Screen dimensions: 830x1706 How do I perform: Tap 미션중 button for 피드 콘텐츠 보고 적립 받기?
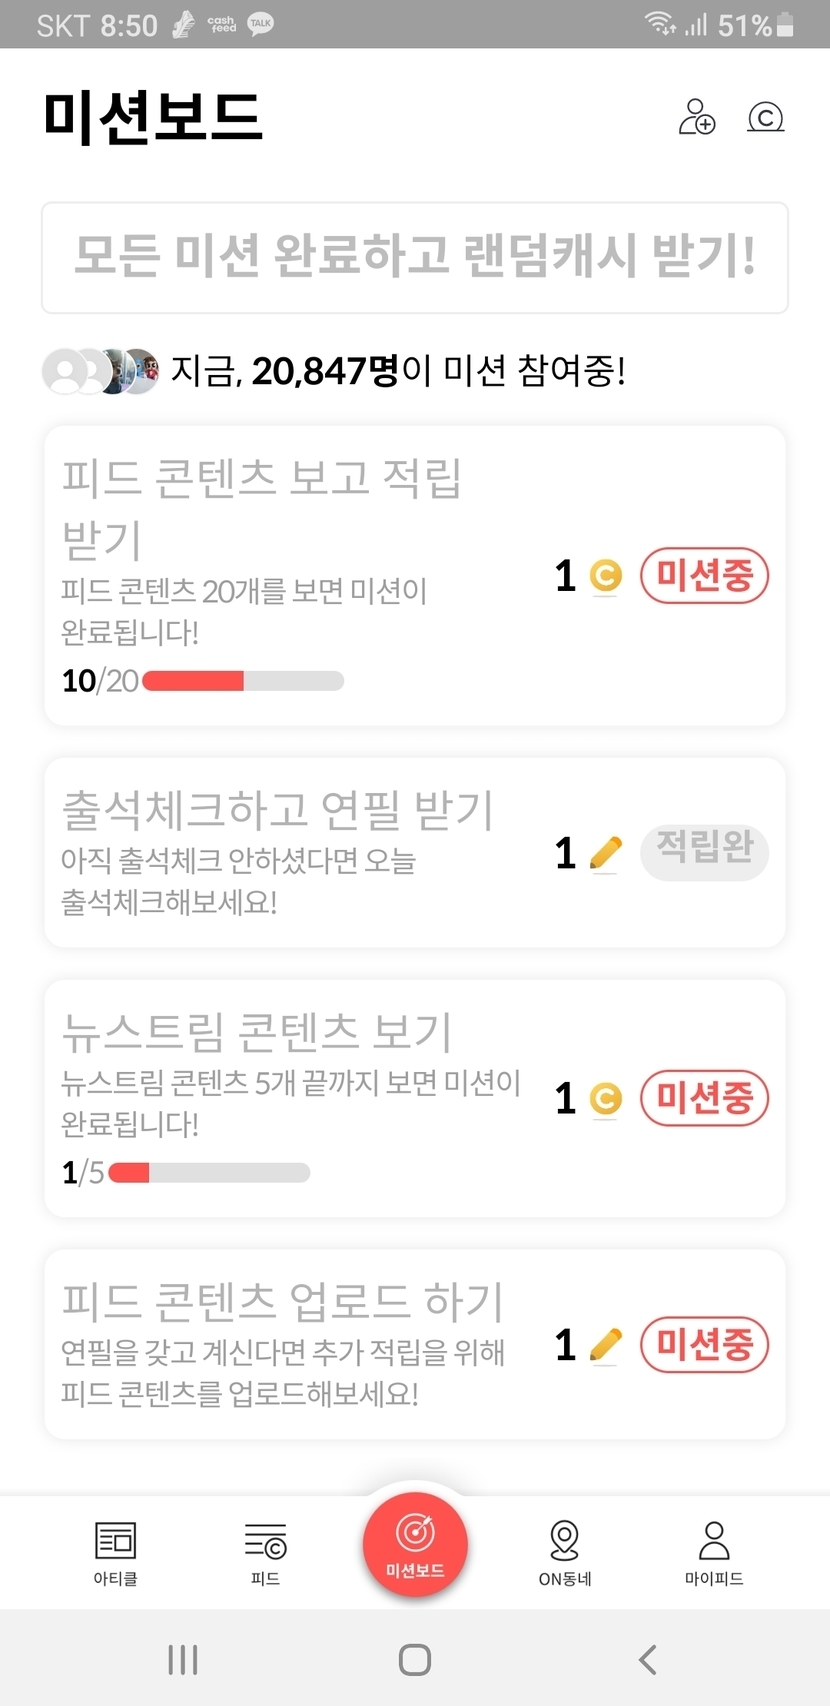[704, 575]
